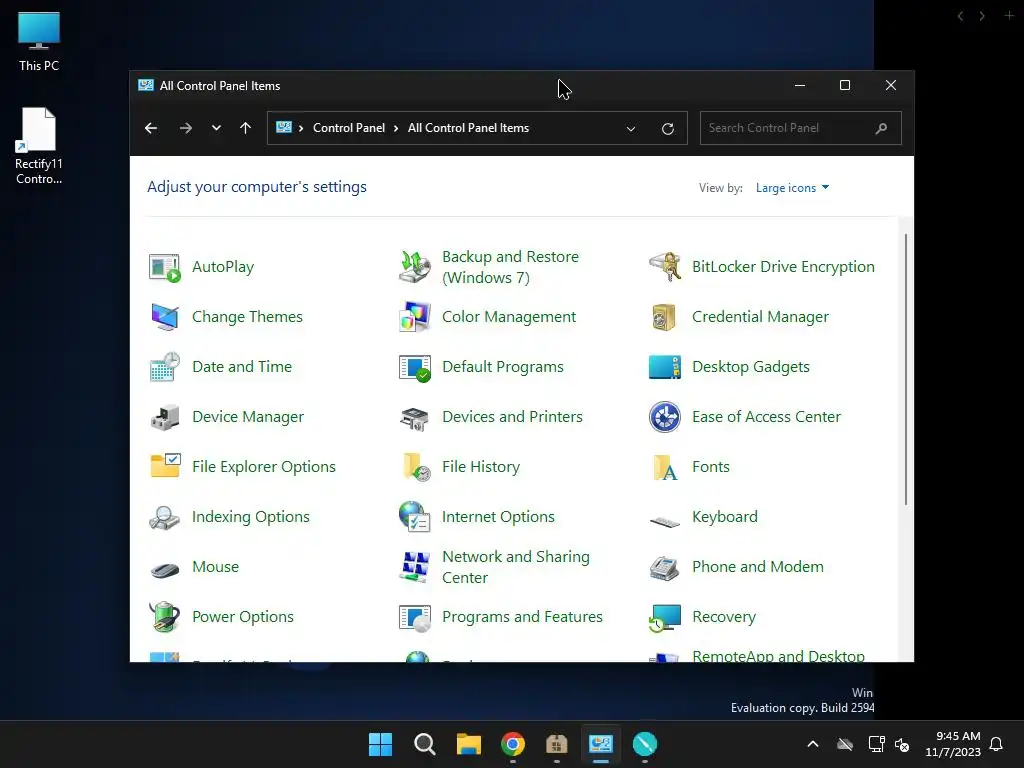Open the AutoPlay icon
Viewport: 1024px width, 768px height.
(165, 267)
